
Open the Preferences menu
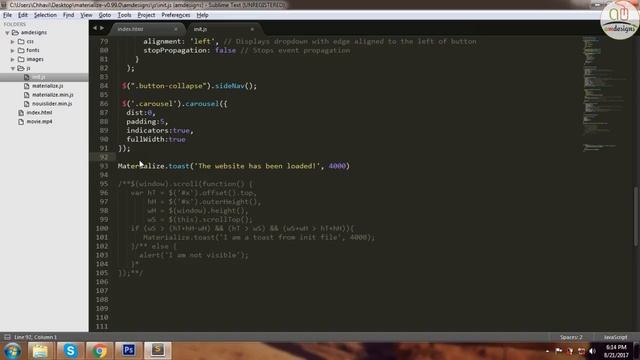[x=176, y=15]
